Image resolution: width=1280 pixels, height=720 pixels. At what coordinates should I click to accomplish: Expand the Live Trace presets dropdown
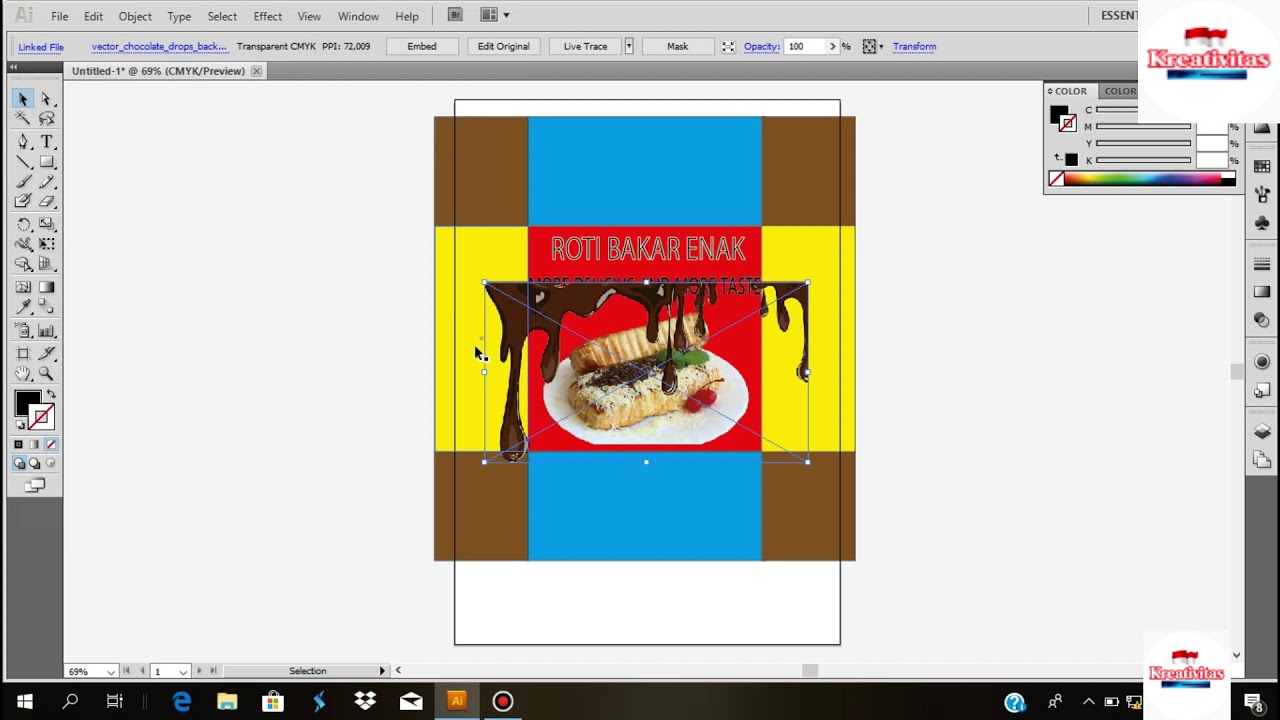628,46
